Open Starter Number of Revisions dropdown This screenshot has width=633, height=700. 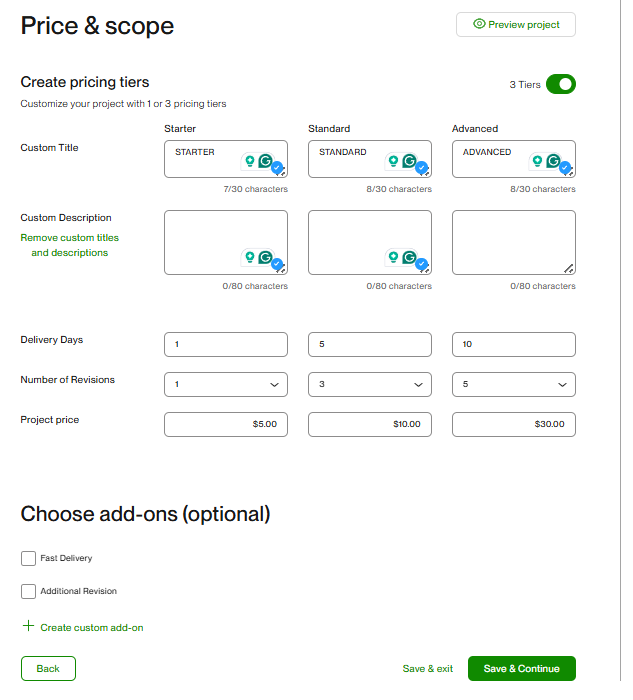(226, 384)
